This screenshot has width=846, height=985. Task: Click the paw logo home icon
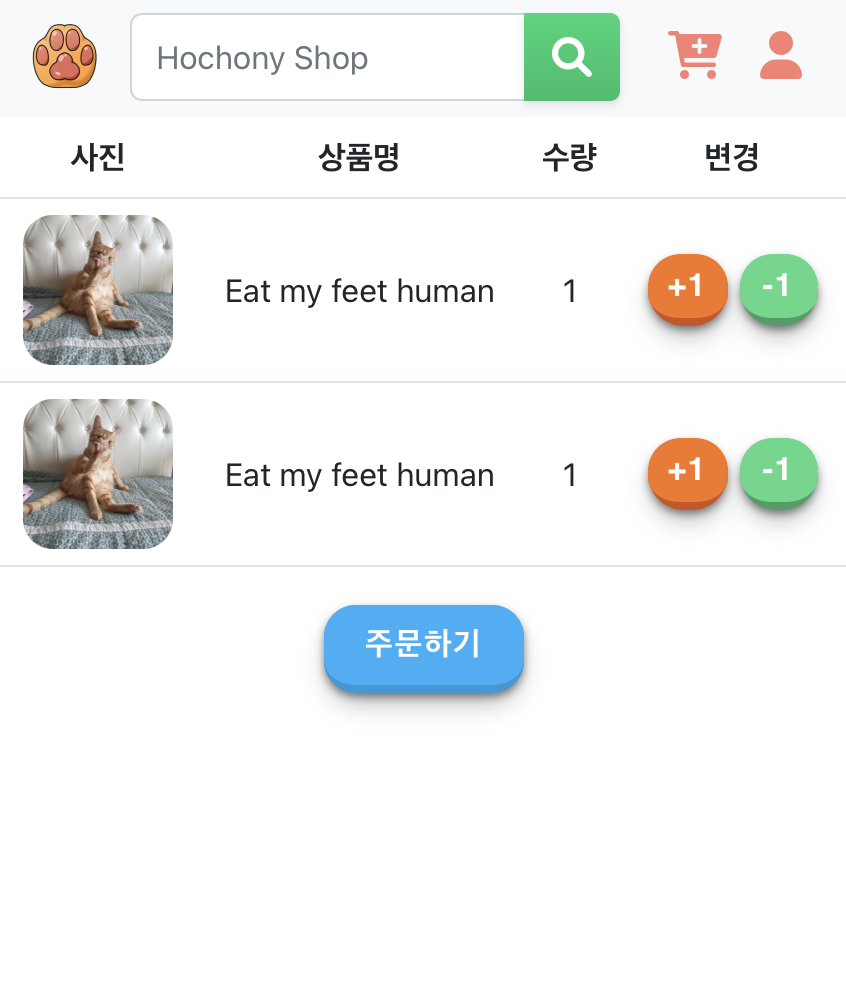[65, 57]
